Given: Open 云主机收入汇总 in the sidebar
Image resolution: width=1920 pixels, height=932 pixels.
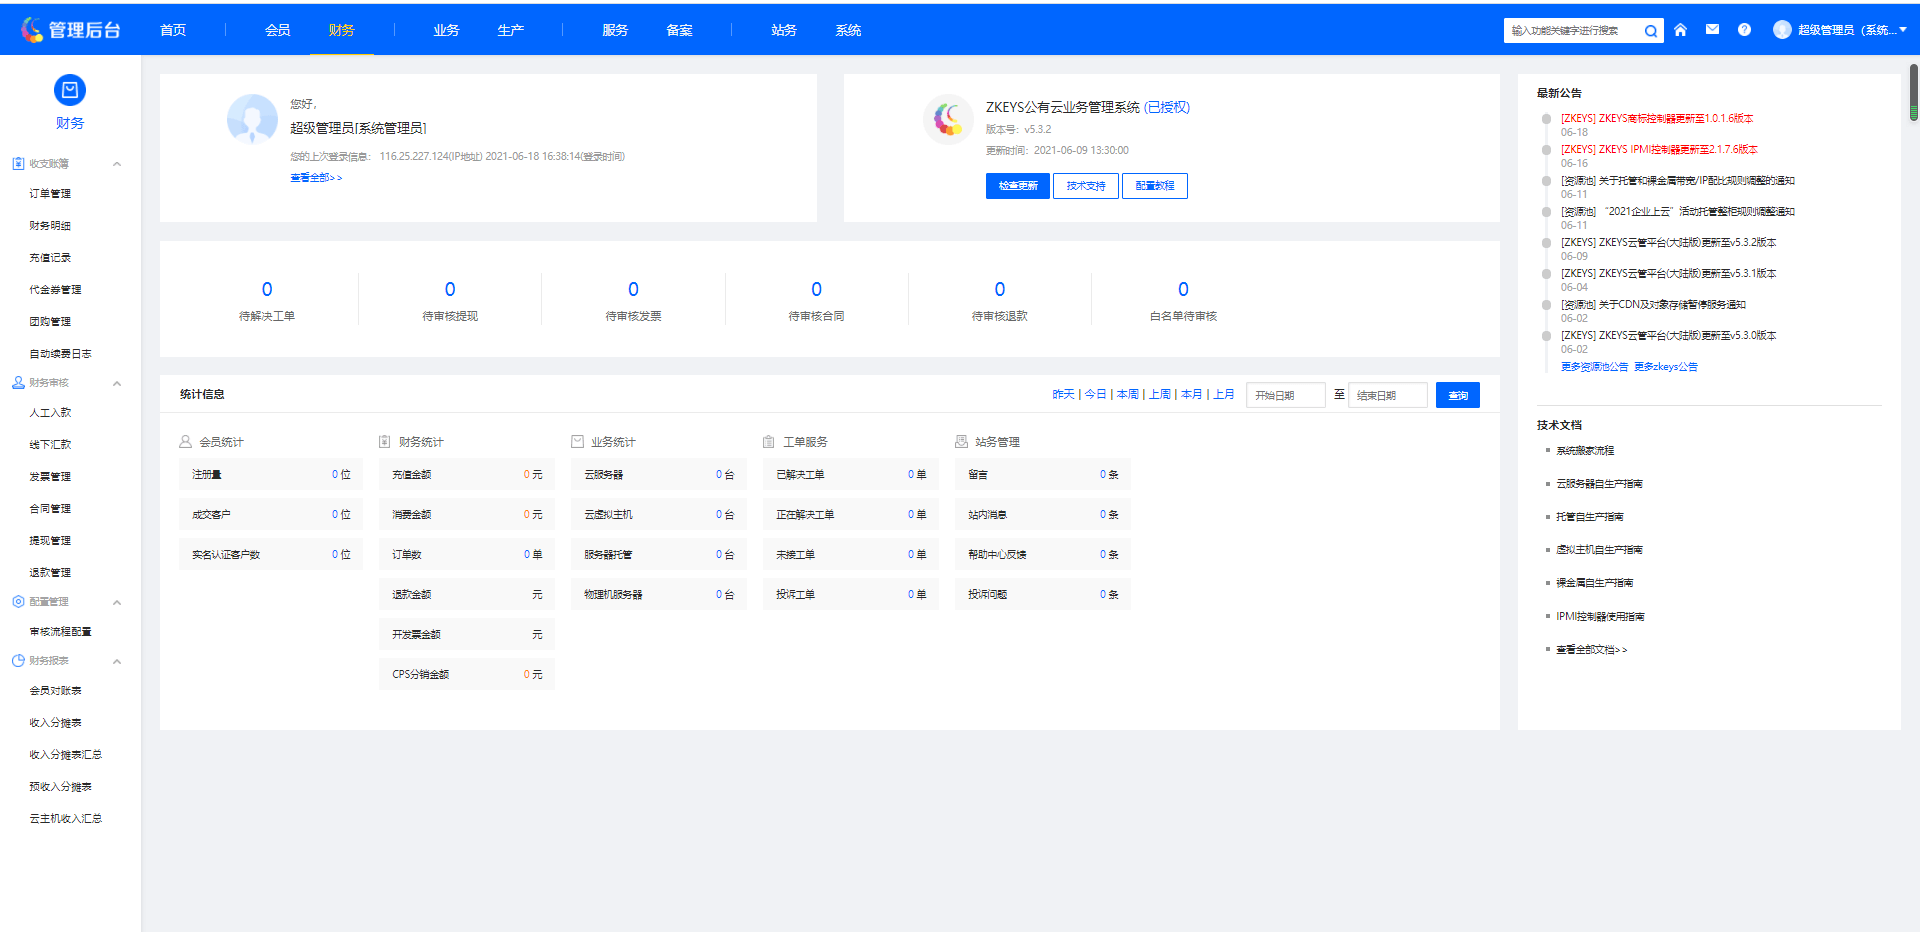Looking at the screenshot, I should (65, 819).
